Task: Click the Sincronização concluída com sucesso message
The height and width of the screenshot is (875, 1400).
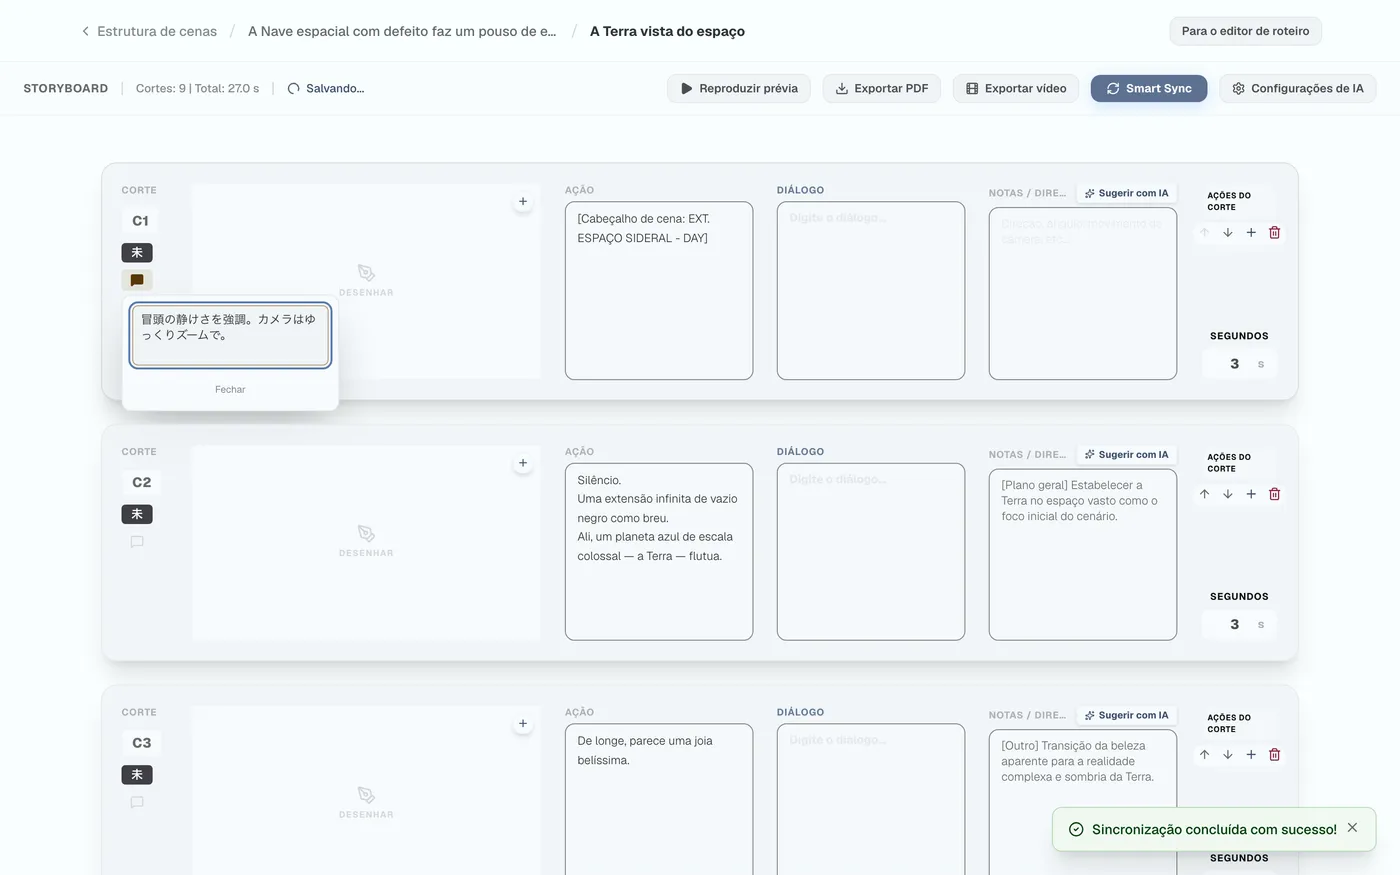Action: click(x=1214, y=829)
